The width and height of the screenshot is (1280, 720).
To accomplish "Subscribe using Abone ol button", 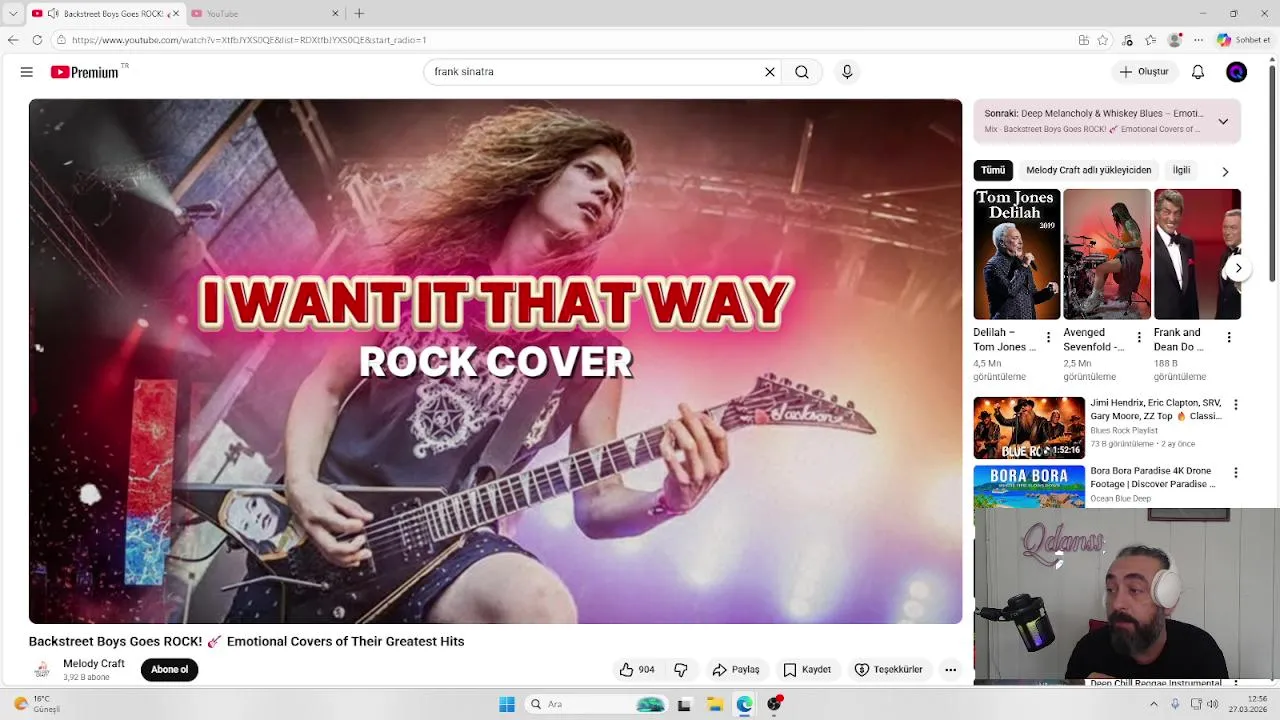I will coord(169,670).
